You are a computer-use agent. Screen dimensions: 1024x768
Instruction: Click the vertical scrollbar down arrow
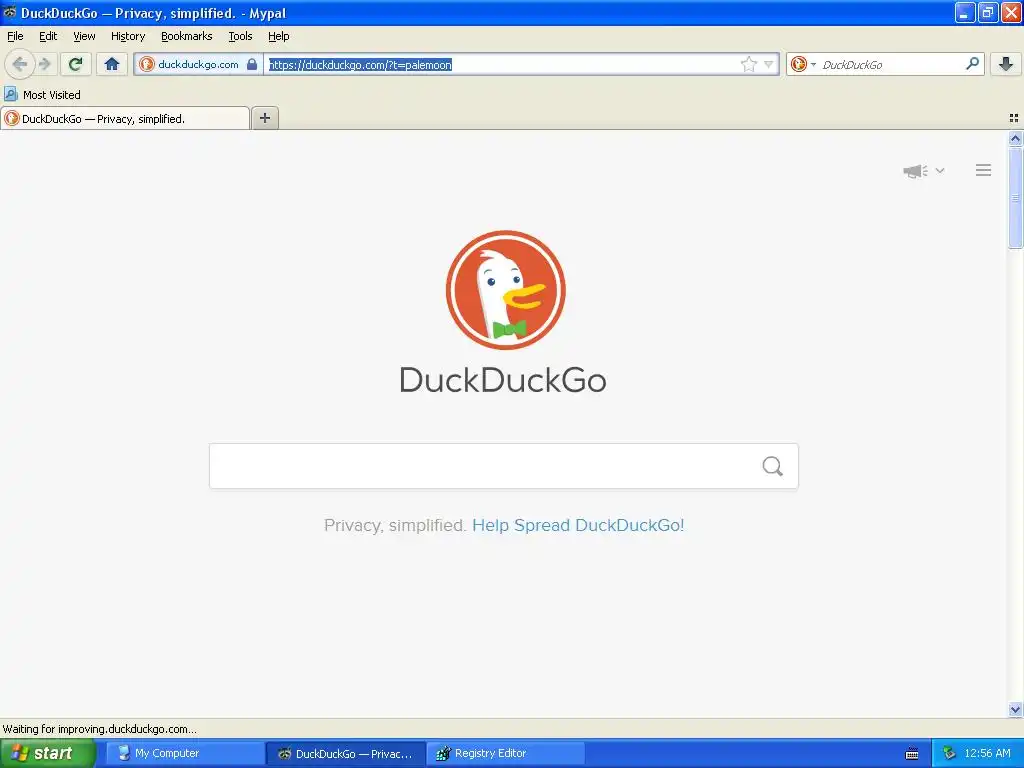click(x=1015, y=709)
